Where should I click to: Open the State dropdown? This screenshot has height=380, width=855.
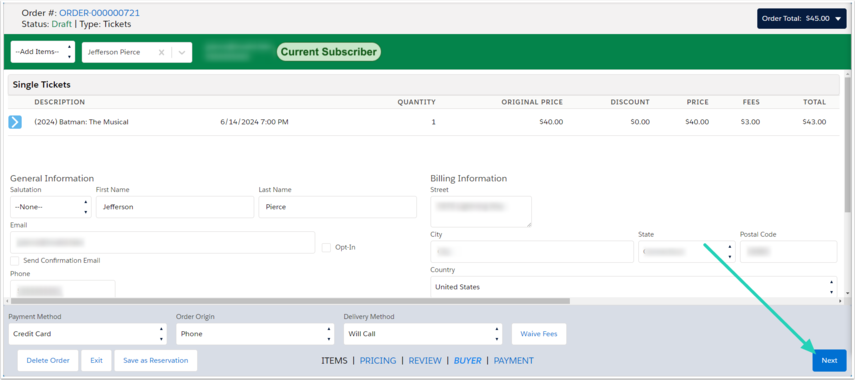687,252
